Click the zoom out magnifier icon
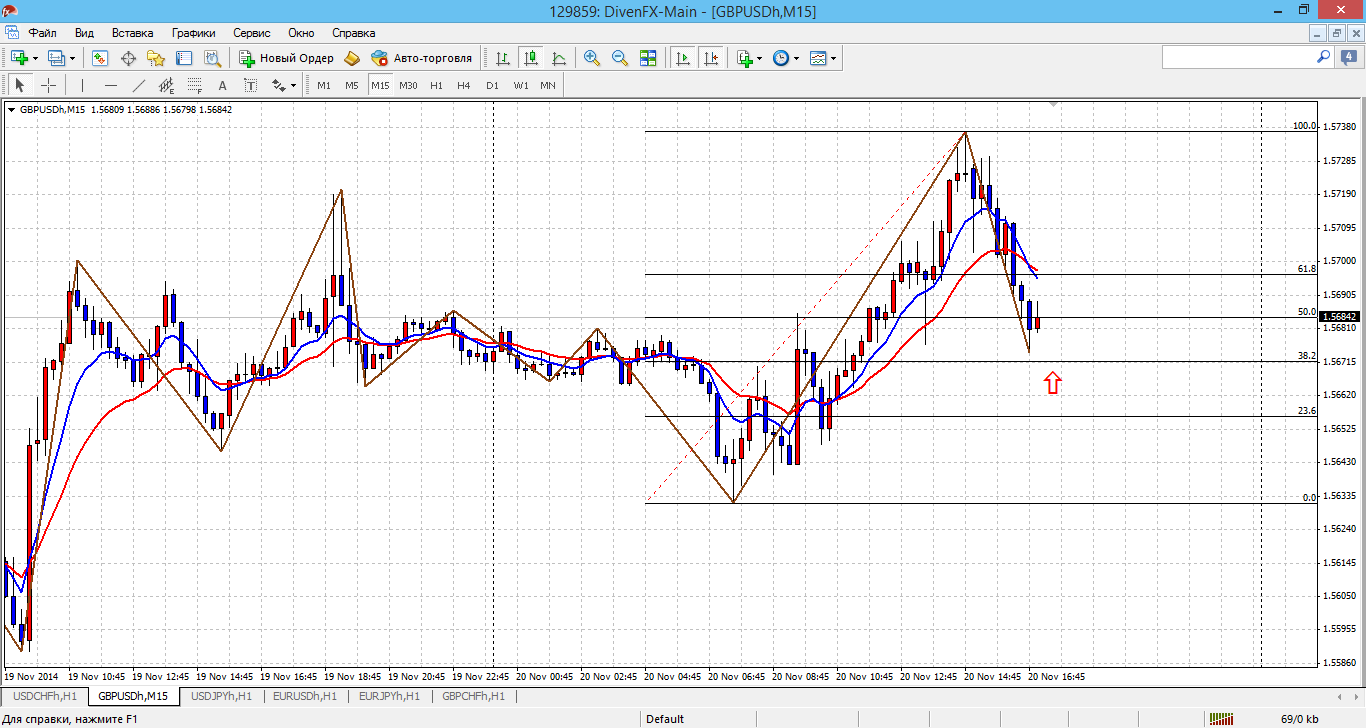 click(x=620, y=58)
